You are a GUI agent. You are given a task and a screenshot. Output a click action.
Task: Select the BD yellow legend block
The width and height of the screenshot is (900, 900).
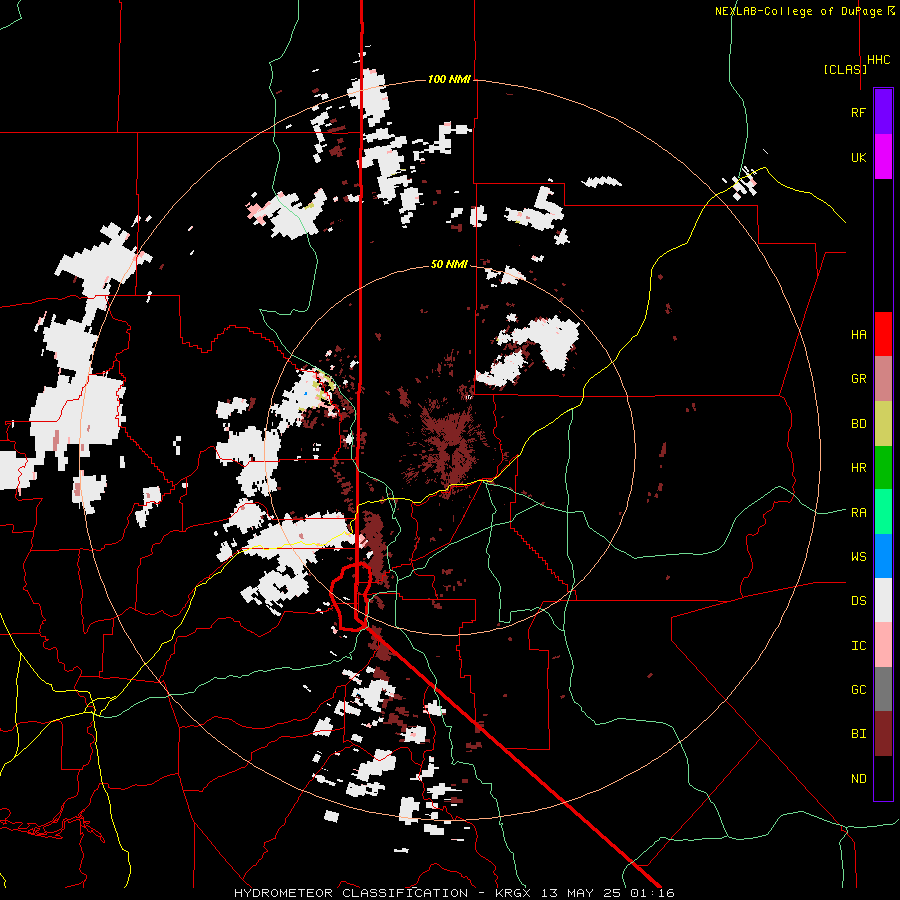pos(883,424)
